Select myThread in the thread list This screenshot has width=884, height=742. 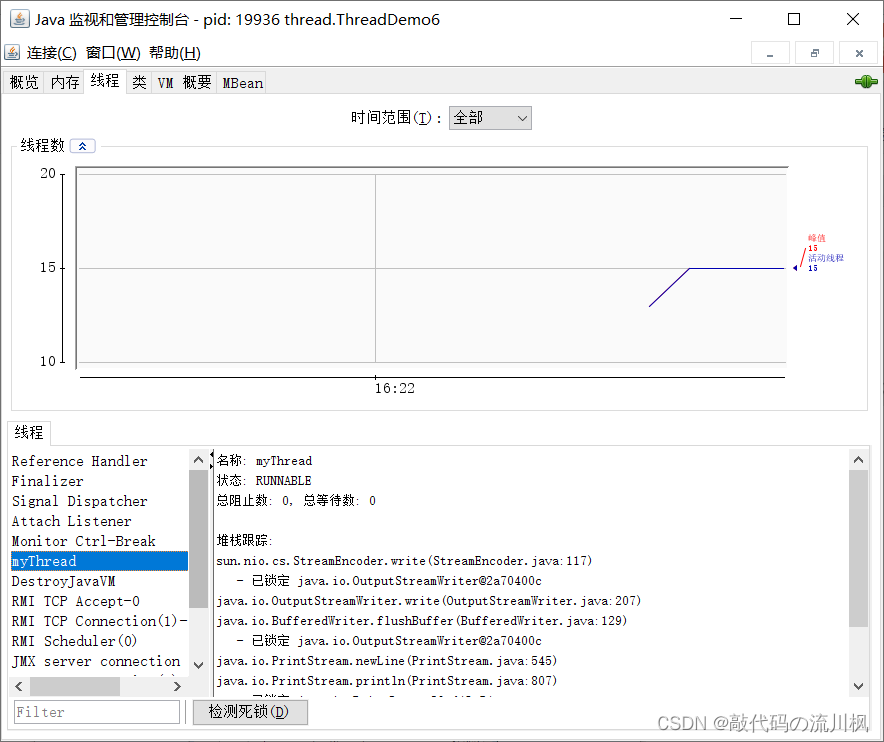click(x=99, y=562)
